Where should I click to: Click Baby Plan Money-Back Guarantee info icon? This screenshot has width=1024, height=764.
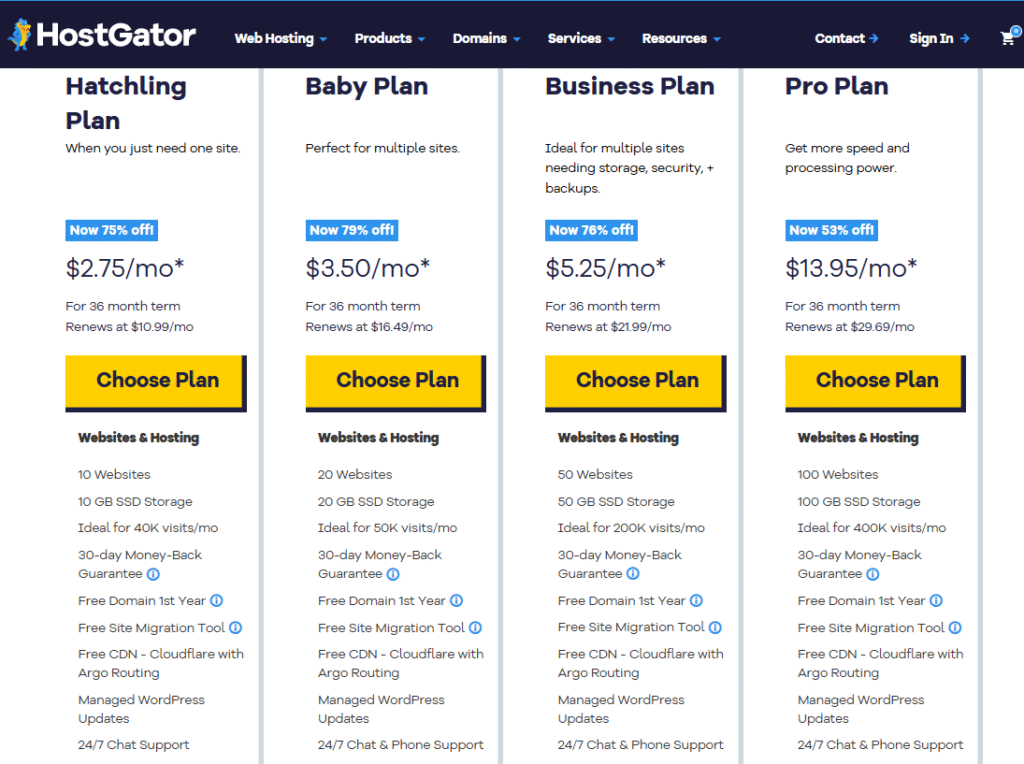(x=393, y=574)
